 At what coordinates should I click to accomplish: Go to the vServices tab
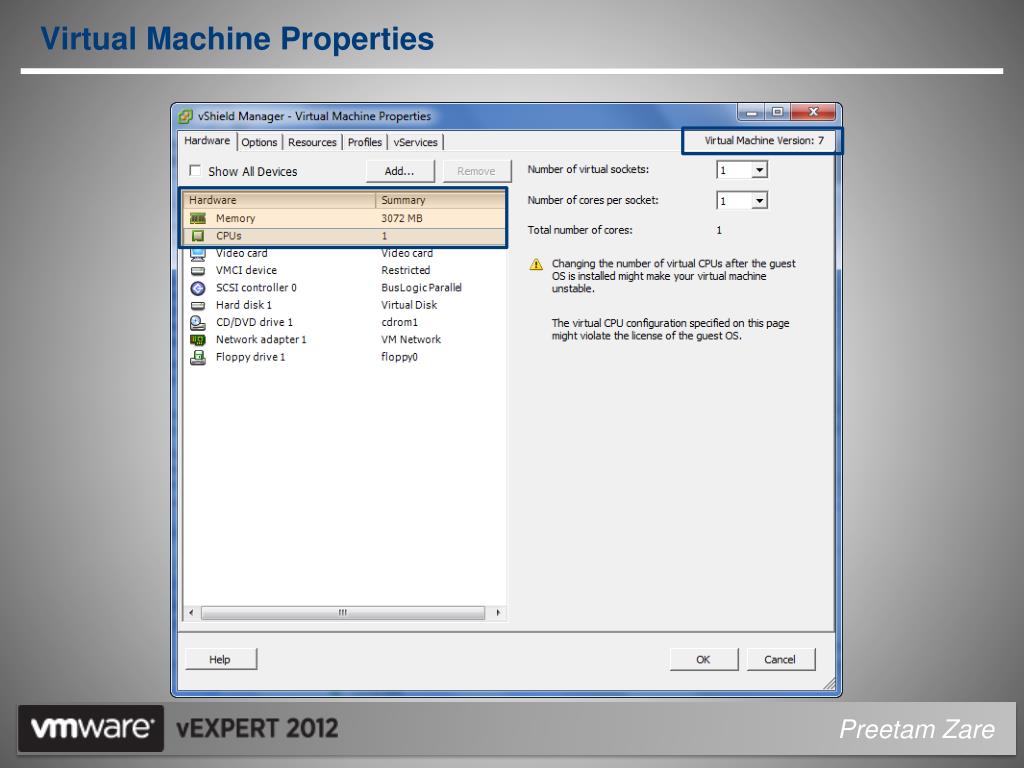pos(415,142)
